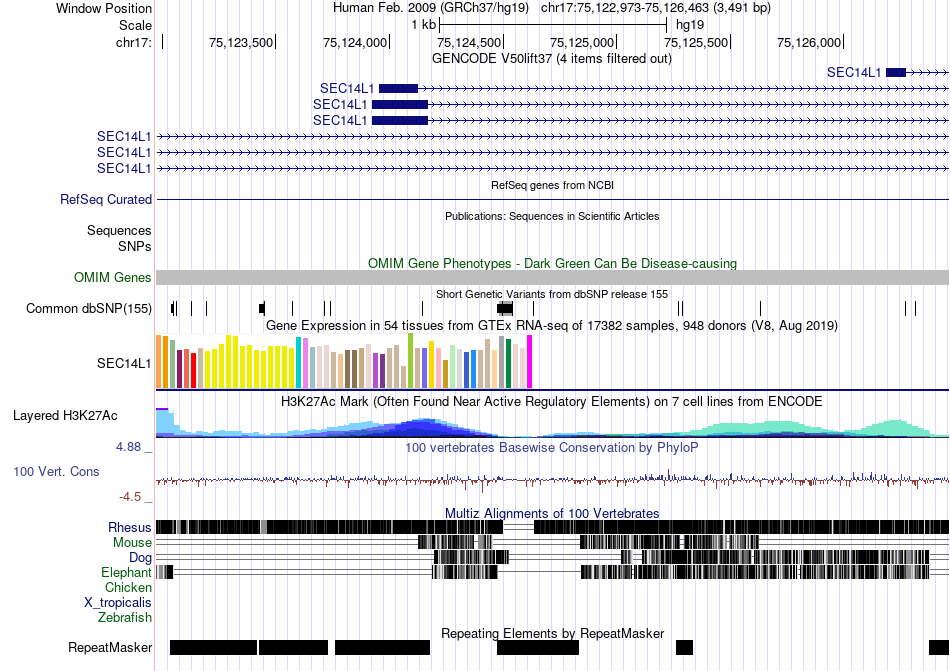Click the 1 kb scale bar
This screenshot has height=671, width=950.
(553, 25)
